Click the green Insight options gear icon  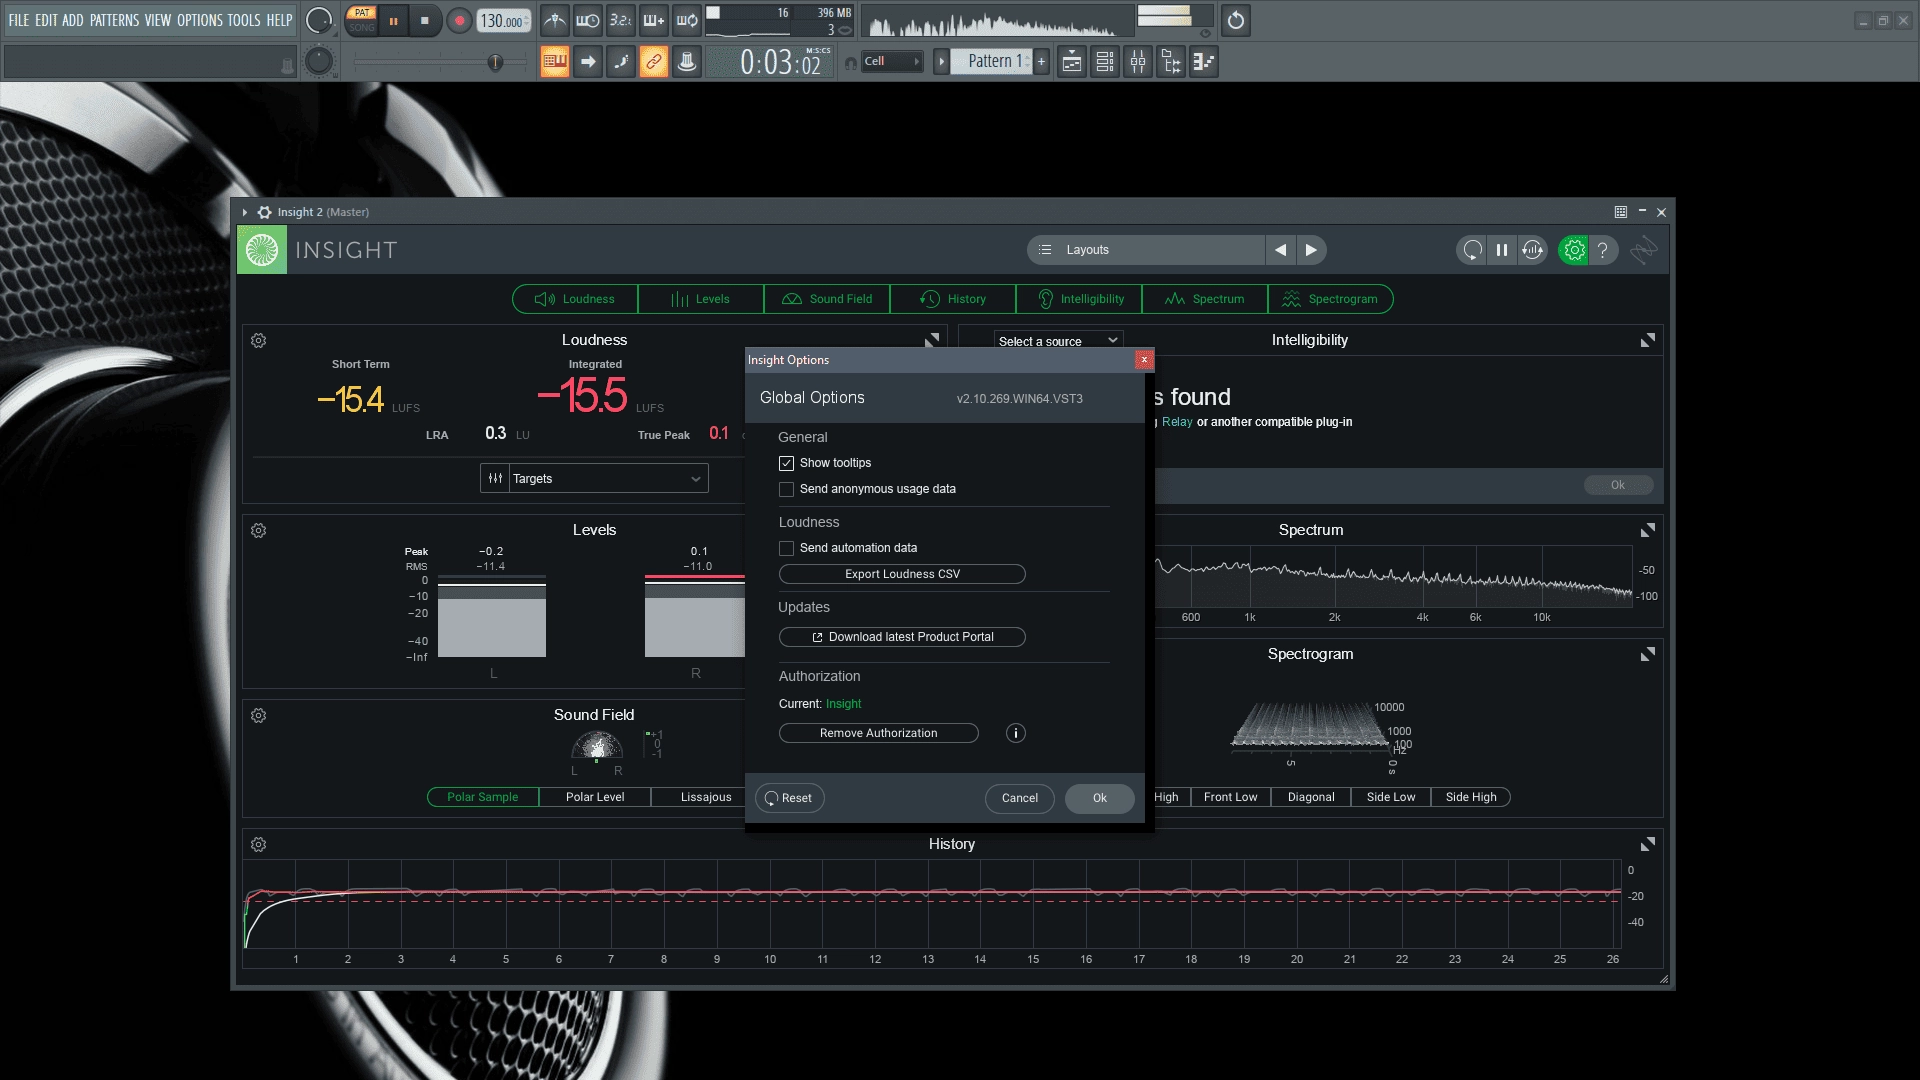click(1574, 250)
